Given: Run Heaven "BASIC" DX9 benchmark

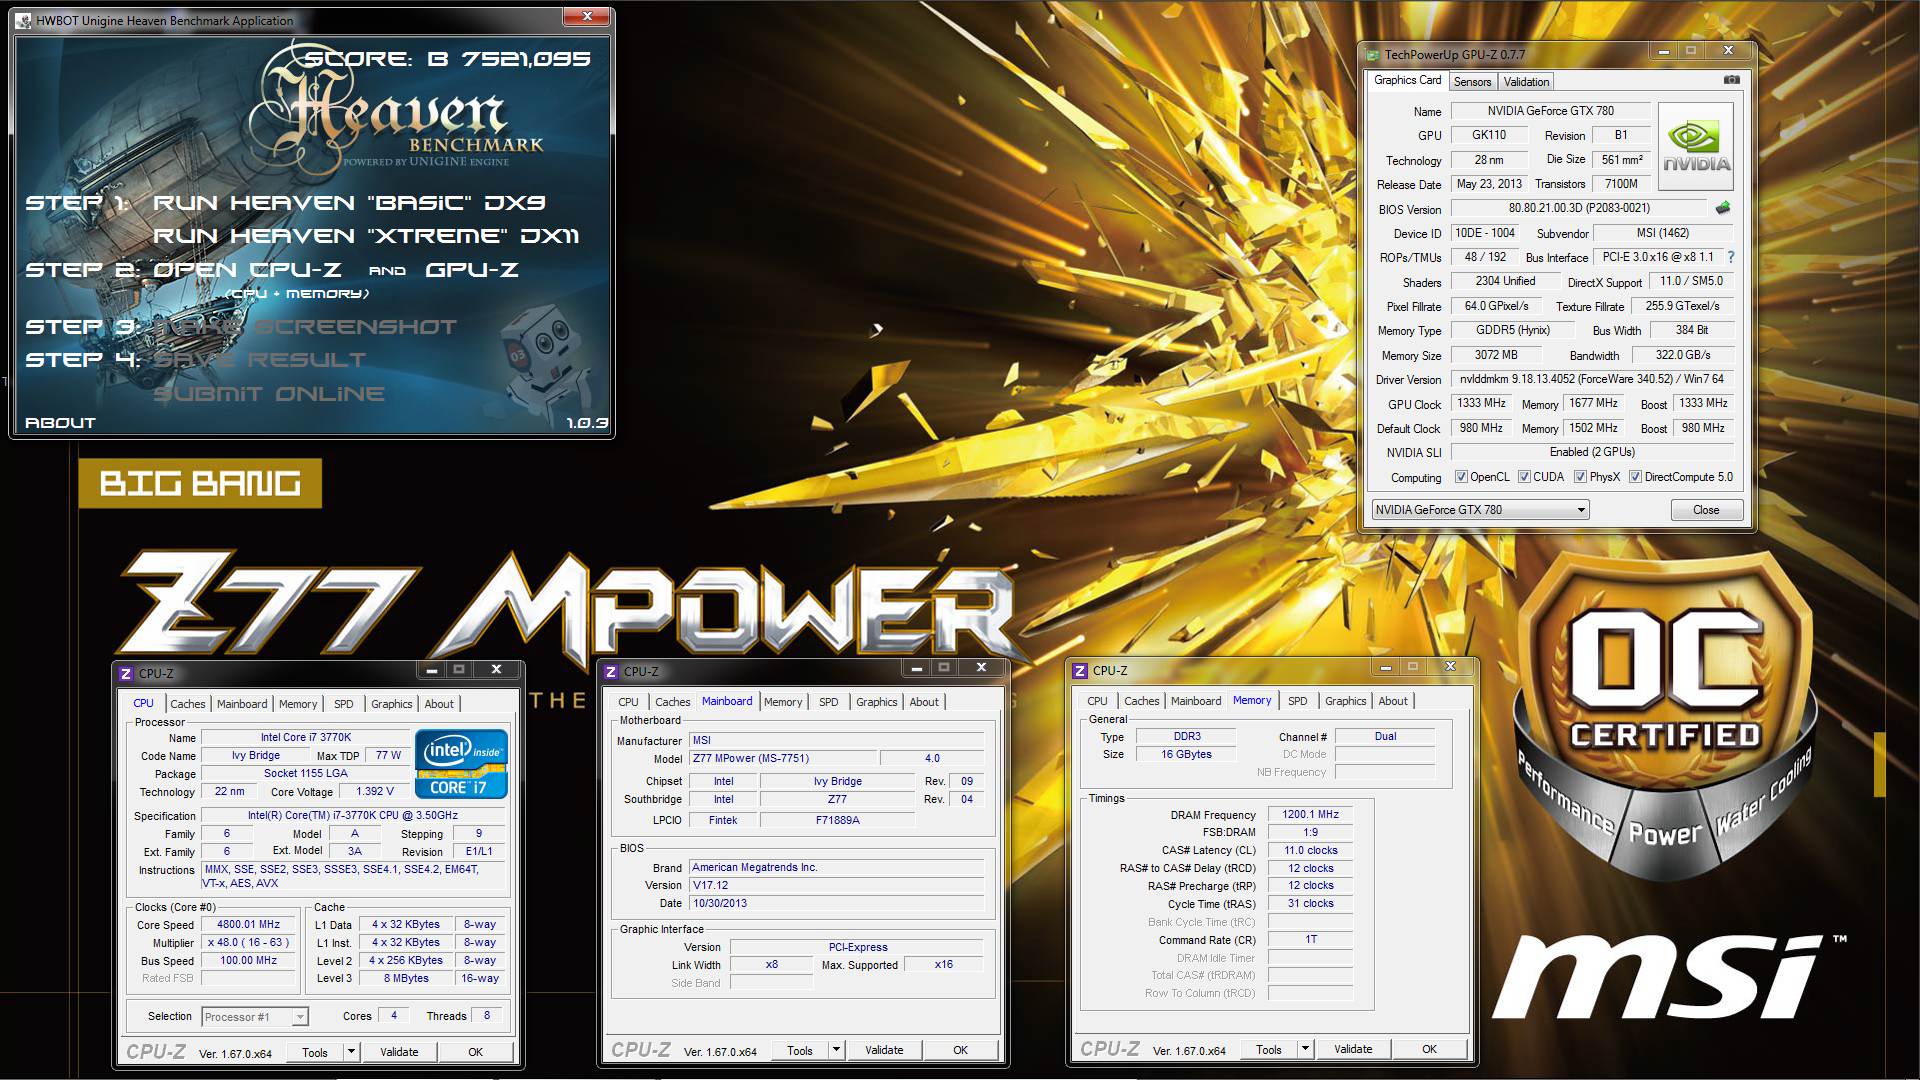Looking at the screenshot, I should pos(349,203).
